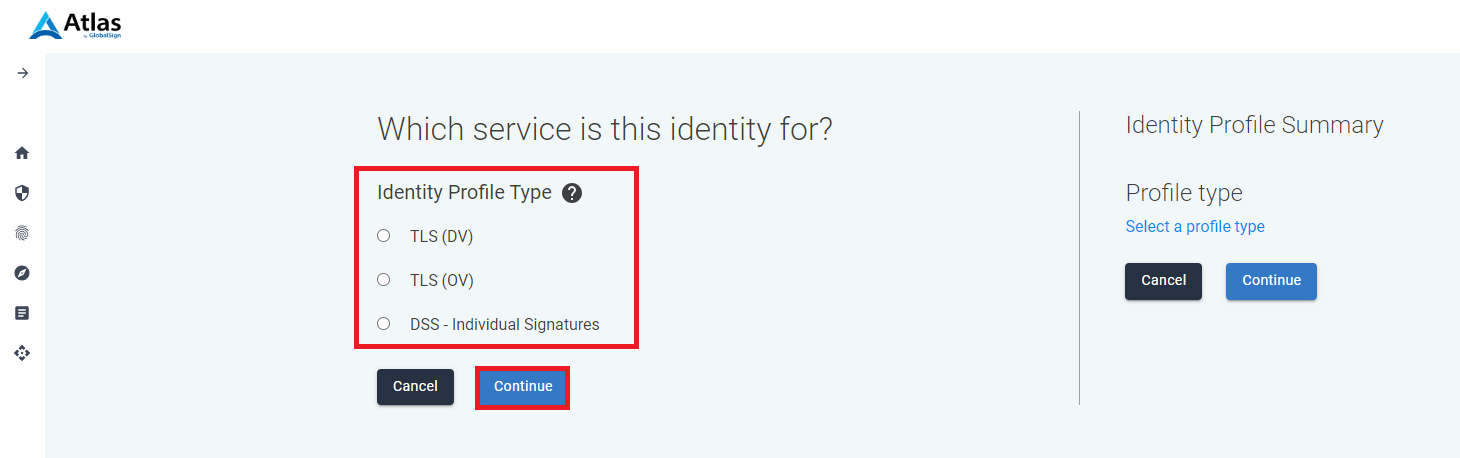Click the Atlas logo
This screenshot has height=458, width=1460.
(x=75, y=25)
